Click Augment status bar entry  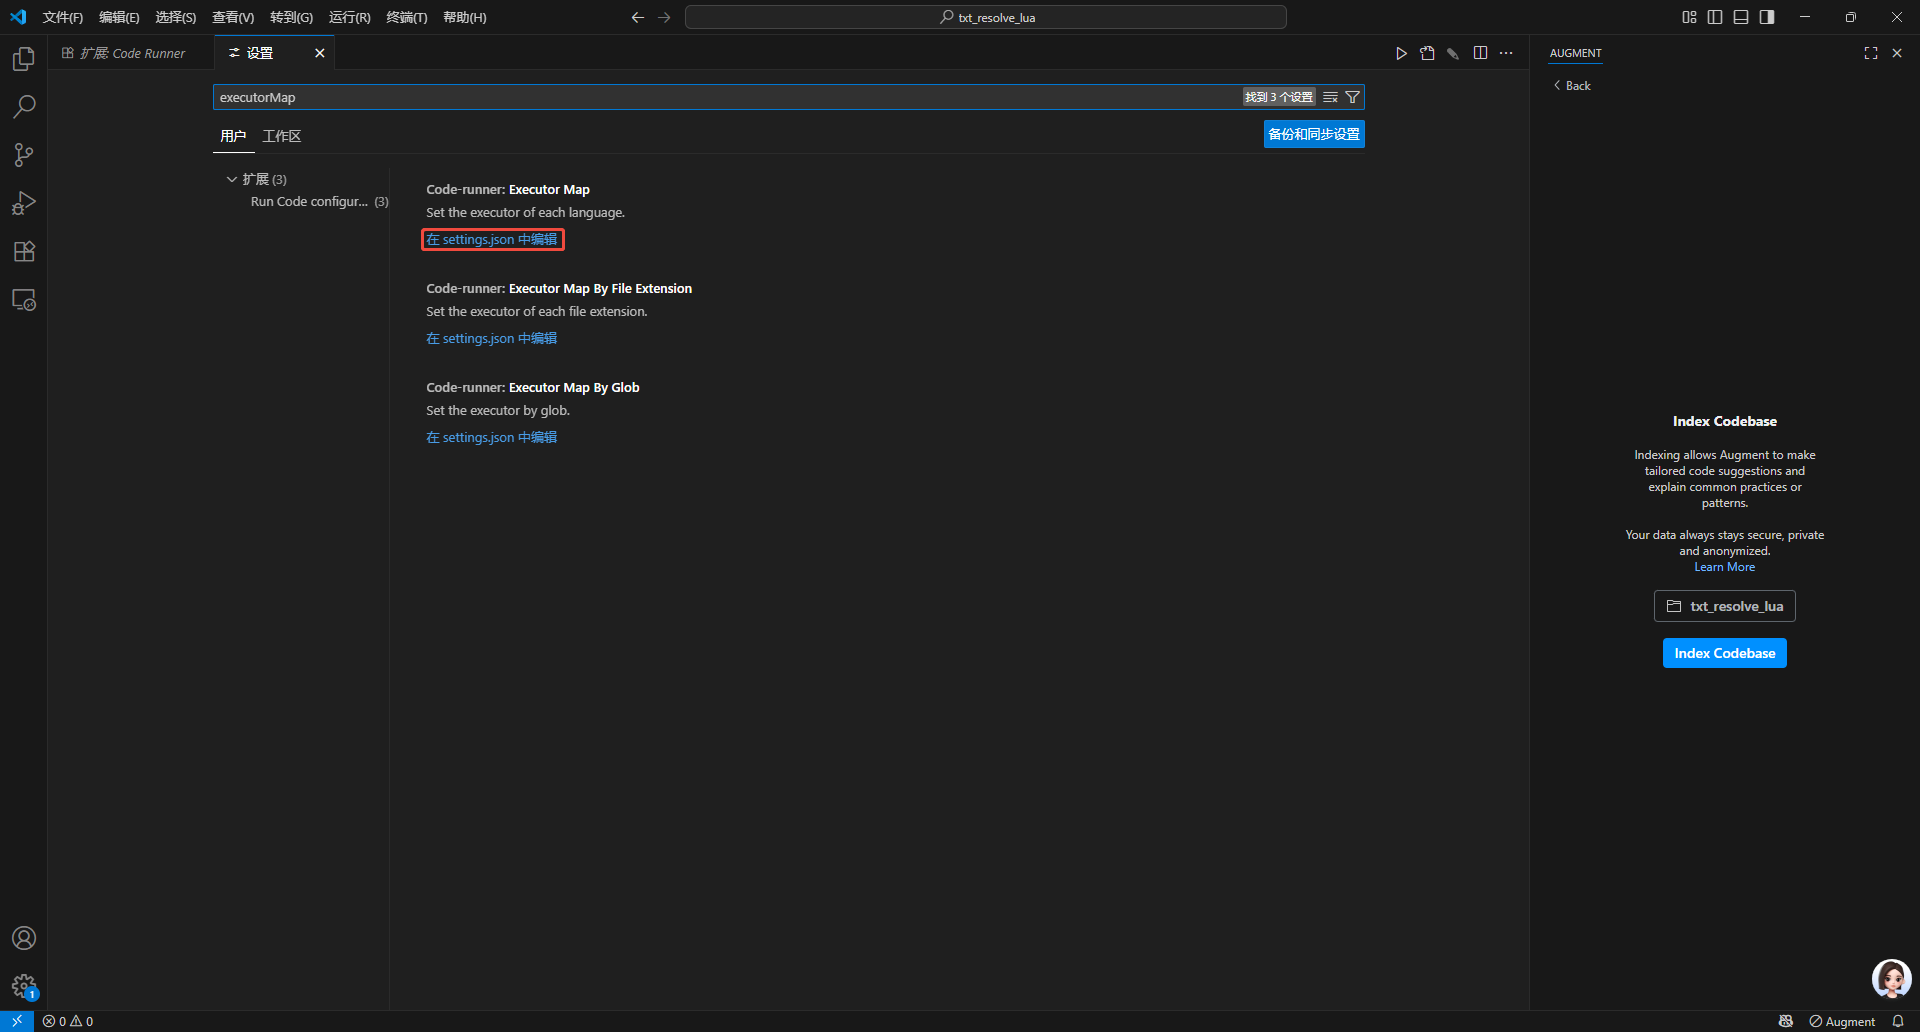click(x=1842, y=1021)
